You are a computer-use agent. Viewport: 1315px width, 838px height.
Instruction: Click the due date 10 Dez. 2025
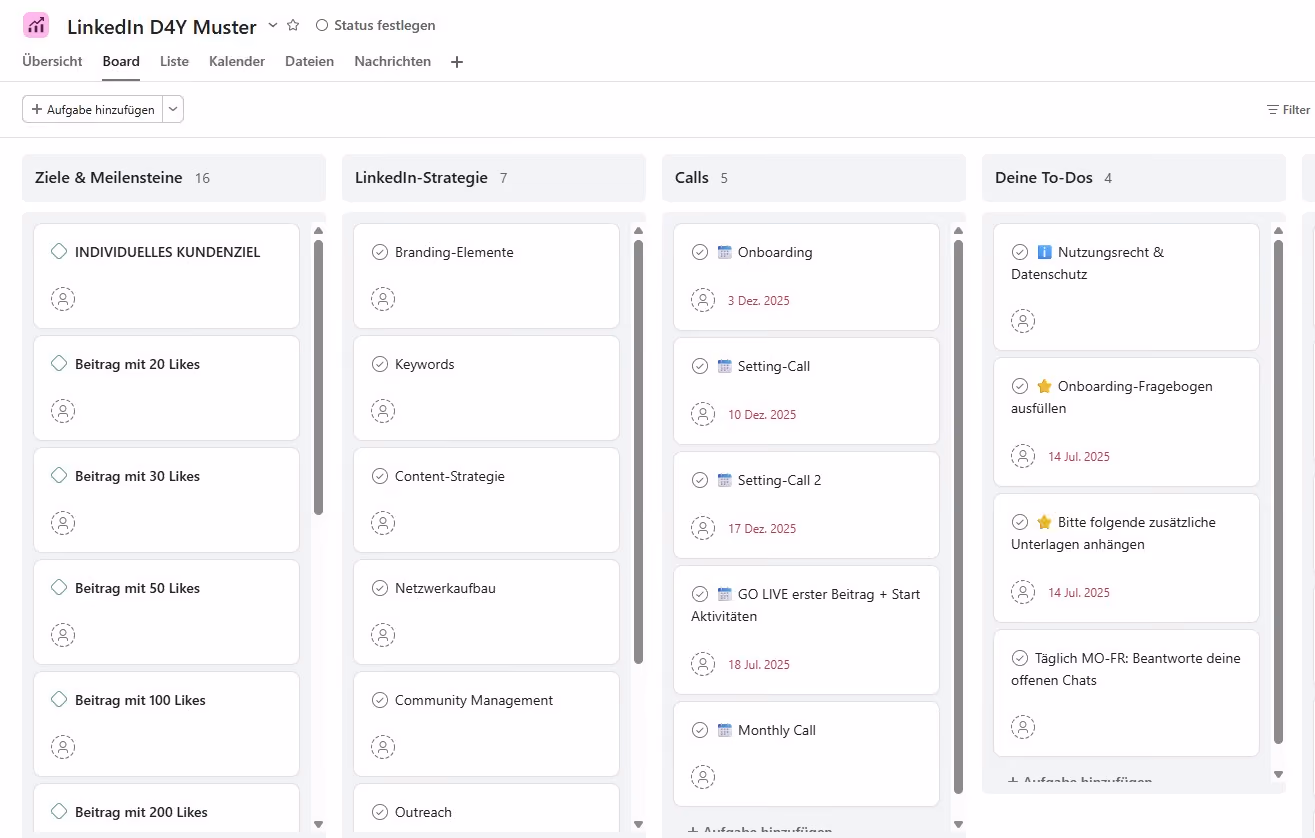click(762, 415)
